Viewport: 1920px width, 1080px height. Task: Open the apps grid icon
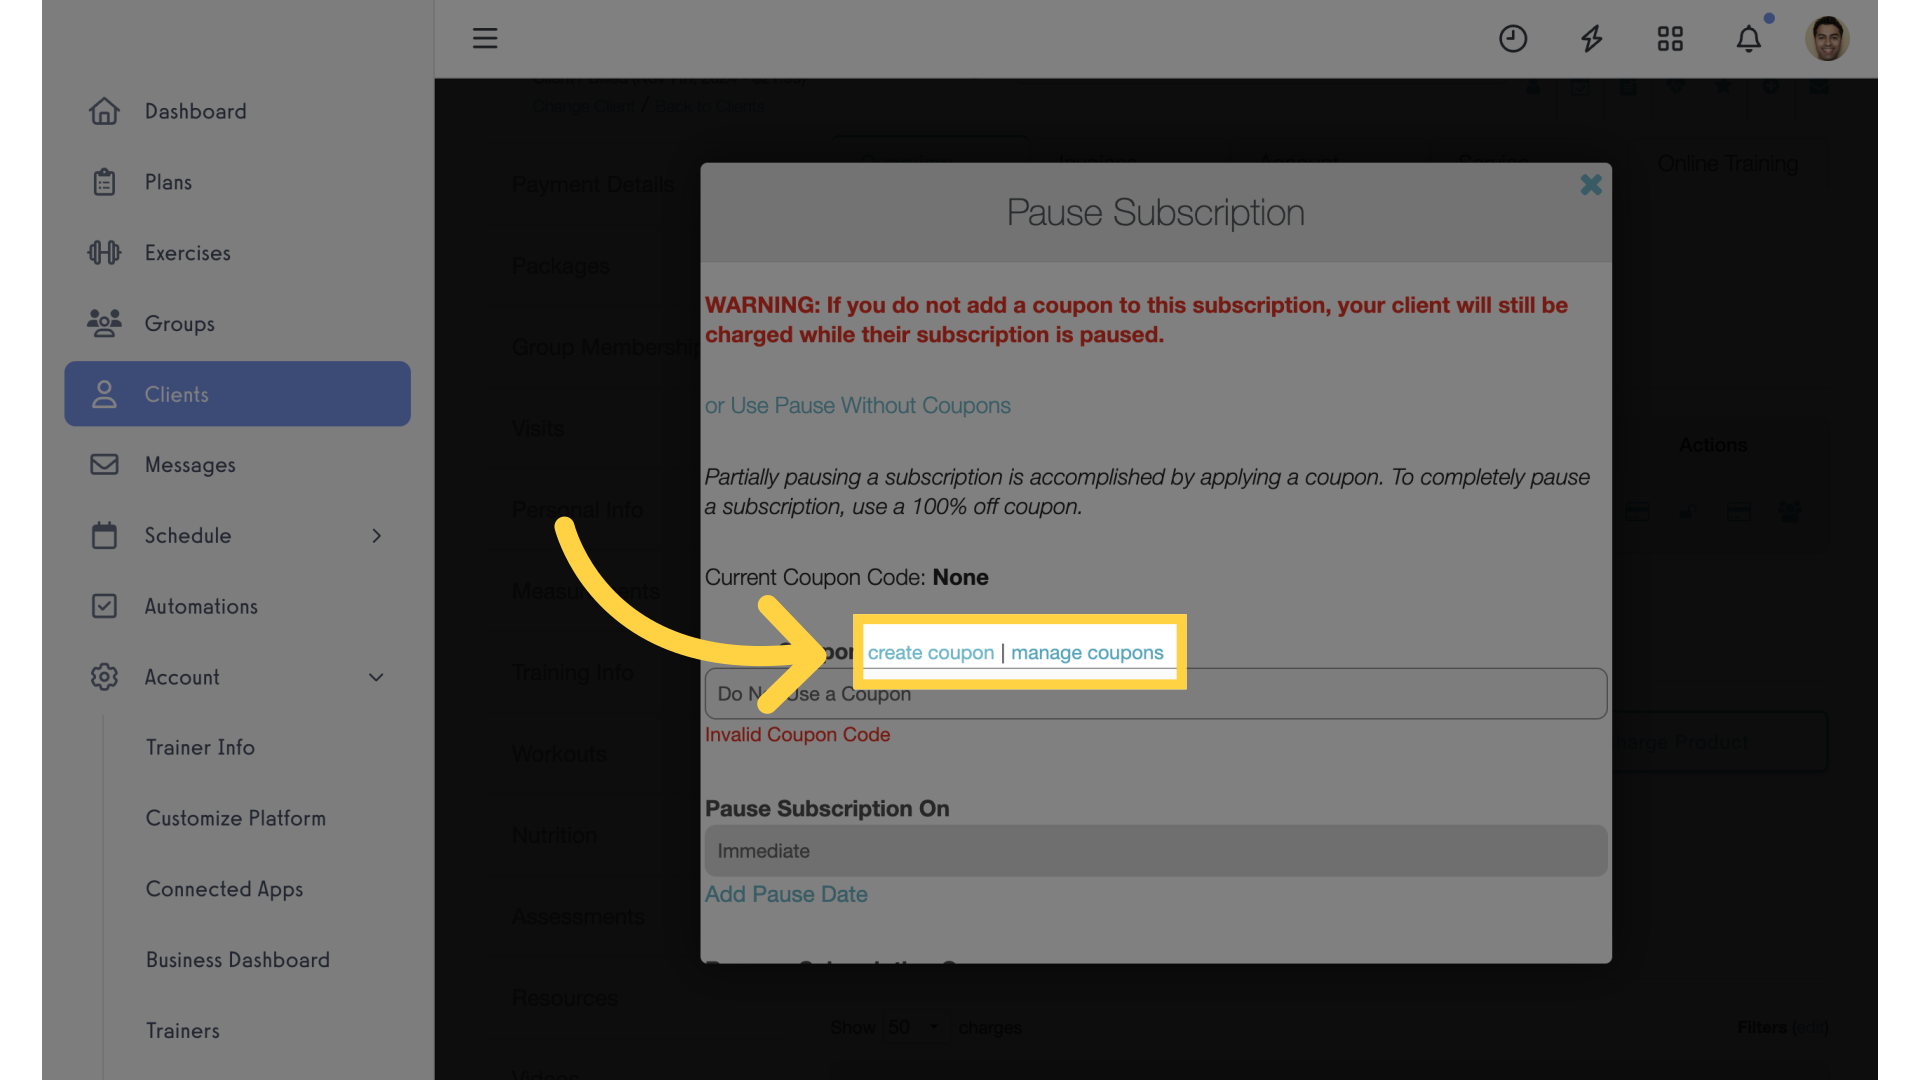1670,38
